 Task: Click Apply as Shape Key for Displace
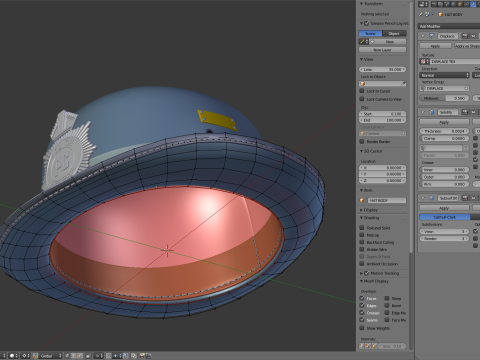point(467,46)
